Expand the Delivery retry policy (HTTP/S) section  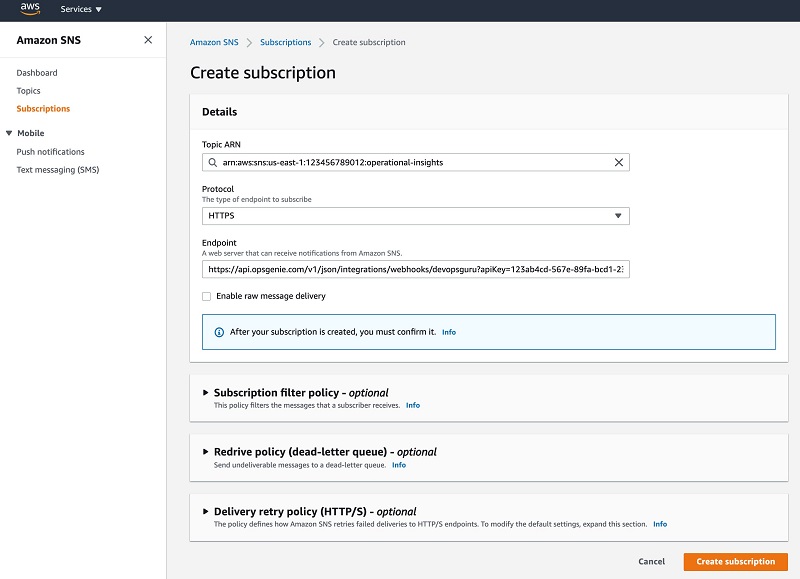[x=205, y=511]
